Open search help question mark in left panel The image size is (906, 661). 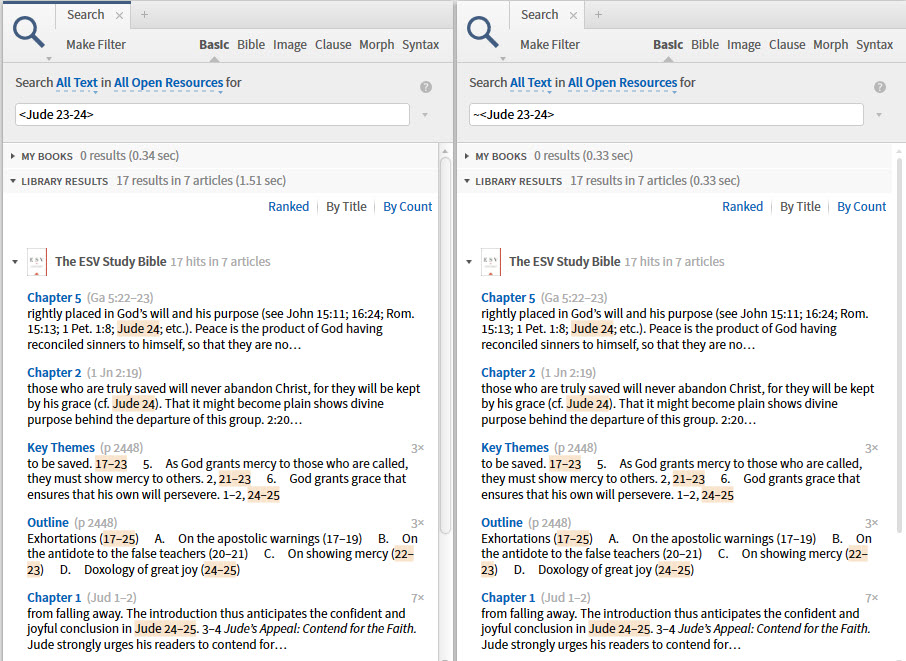pyautogui.click(x=426, y=87)
